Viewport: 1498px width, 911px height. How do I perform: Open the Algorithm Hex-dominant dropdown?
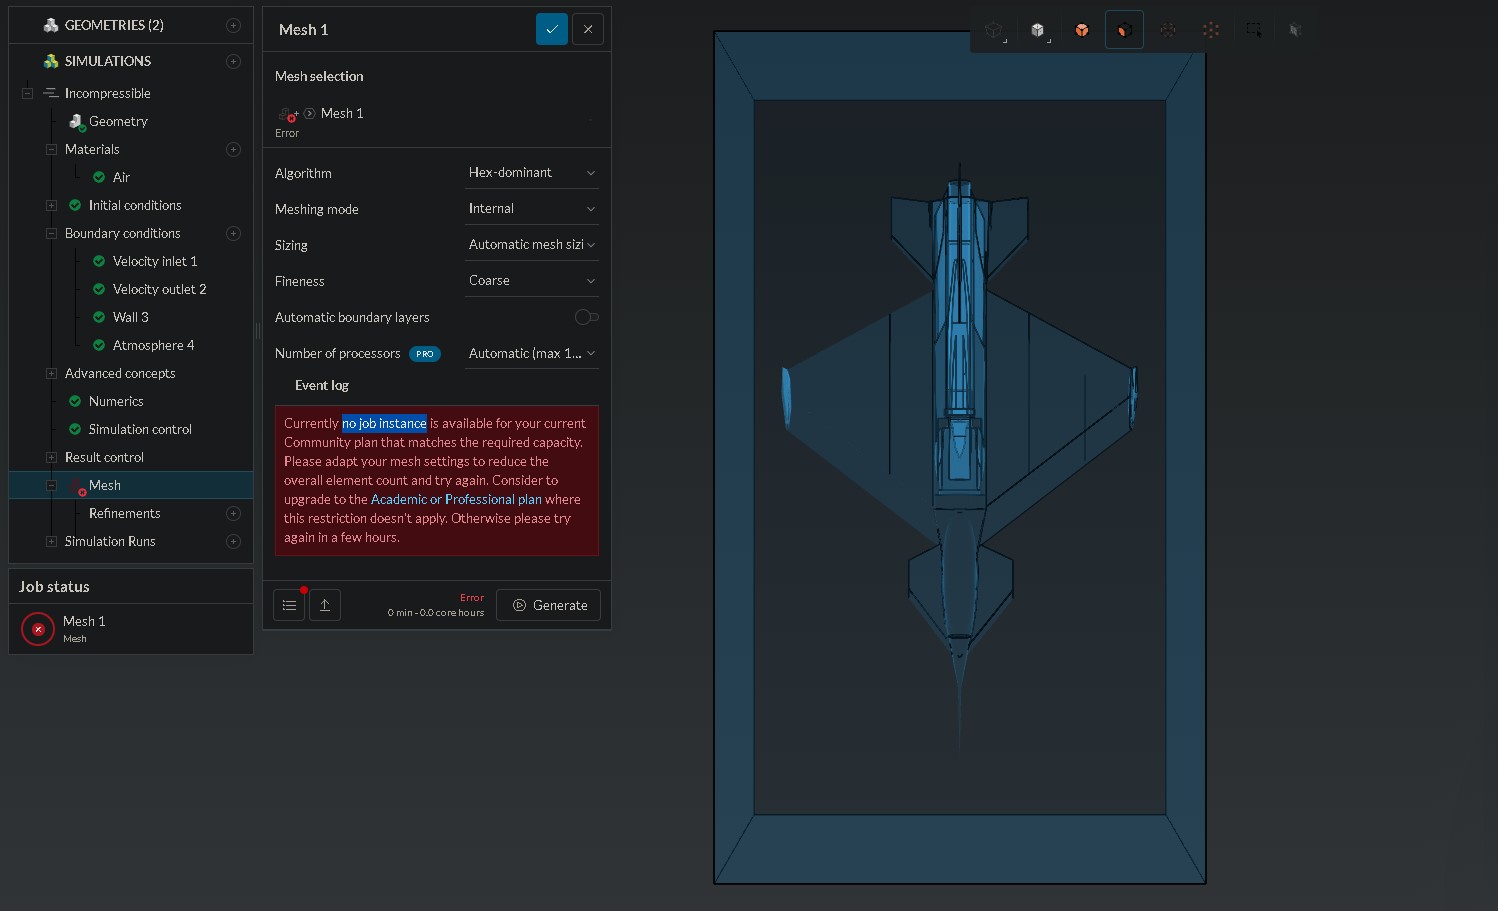[532, 173]
